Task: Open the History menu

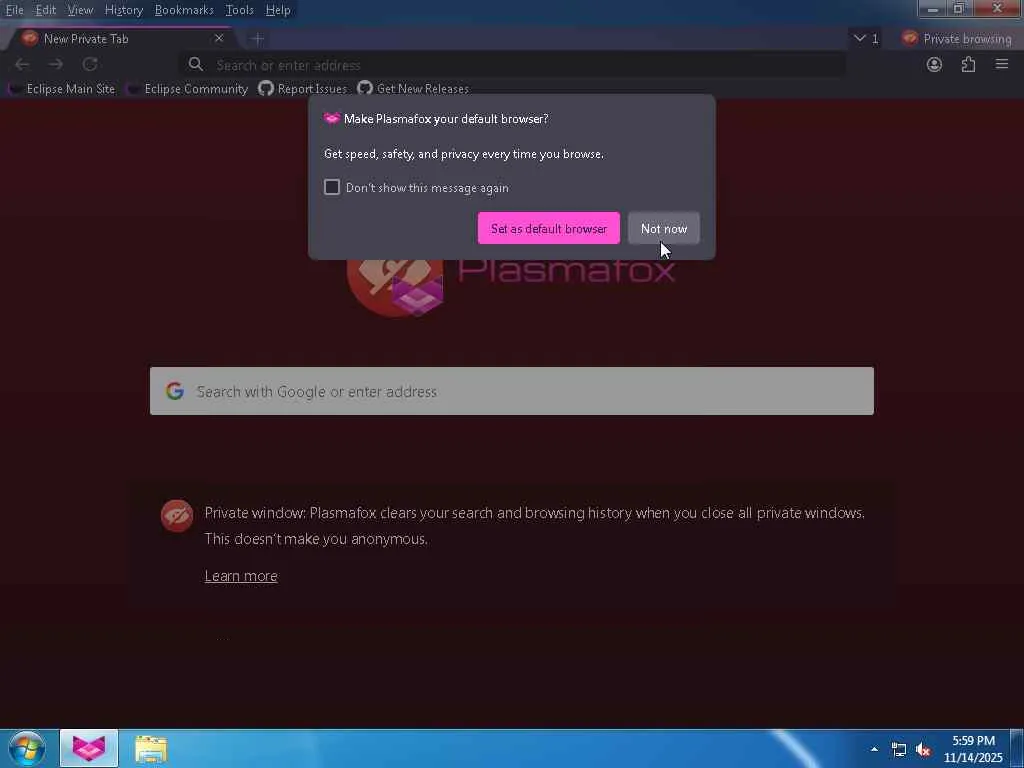Action: (x=123, y=10)
